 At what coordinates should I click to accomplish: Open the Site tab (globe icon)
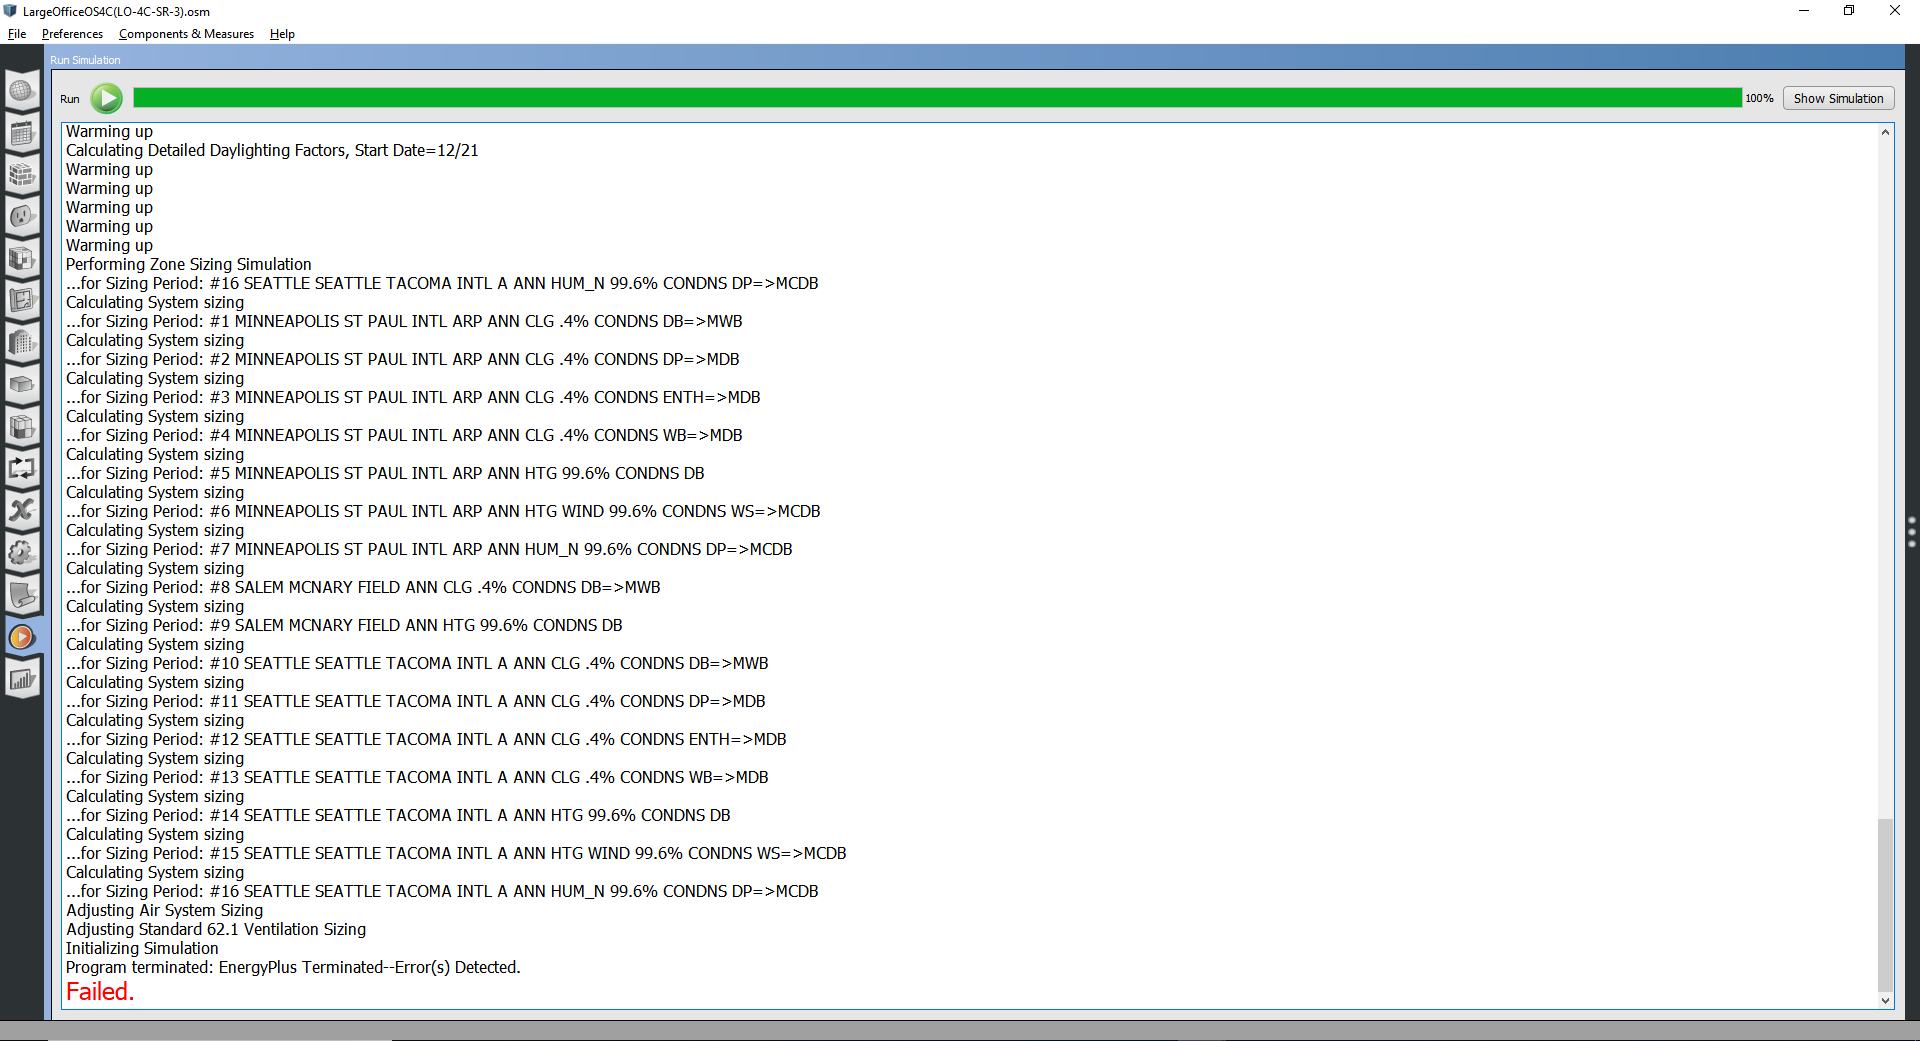(22, 91)
